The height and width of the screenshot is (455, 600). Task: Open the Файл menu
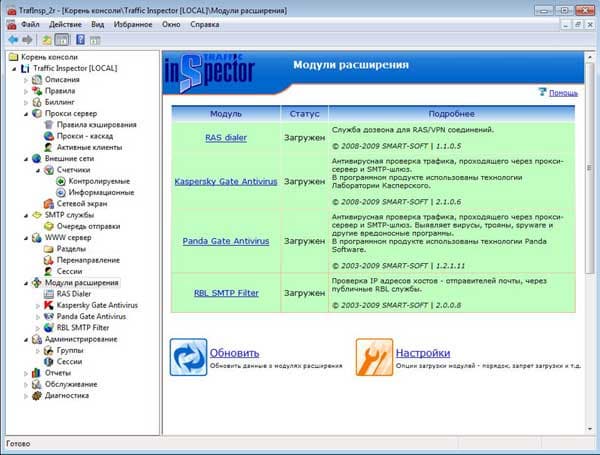tap(30, 24)
